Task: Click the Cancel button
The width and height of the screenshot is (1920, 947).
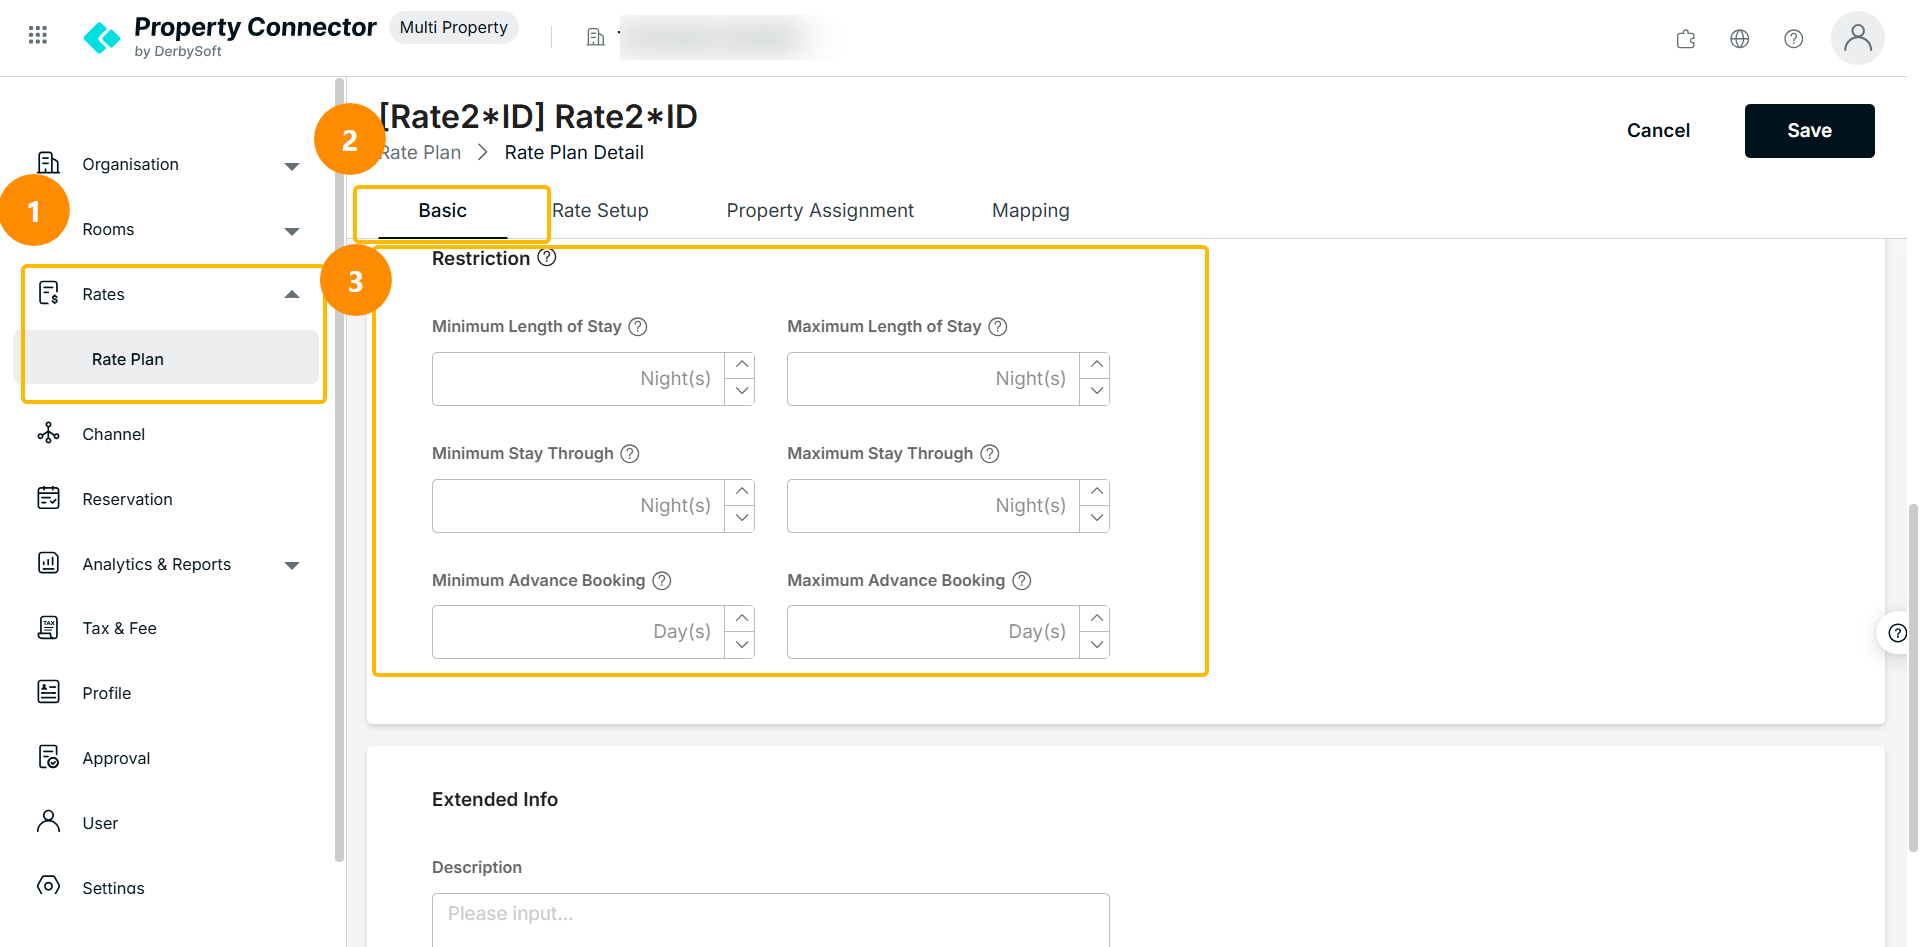Action: point(1658,131)
